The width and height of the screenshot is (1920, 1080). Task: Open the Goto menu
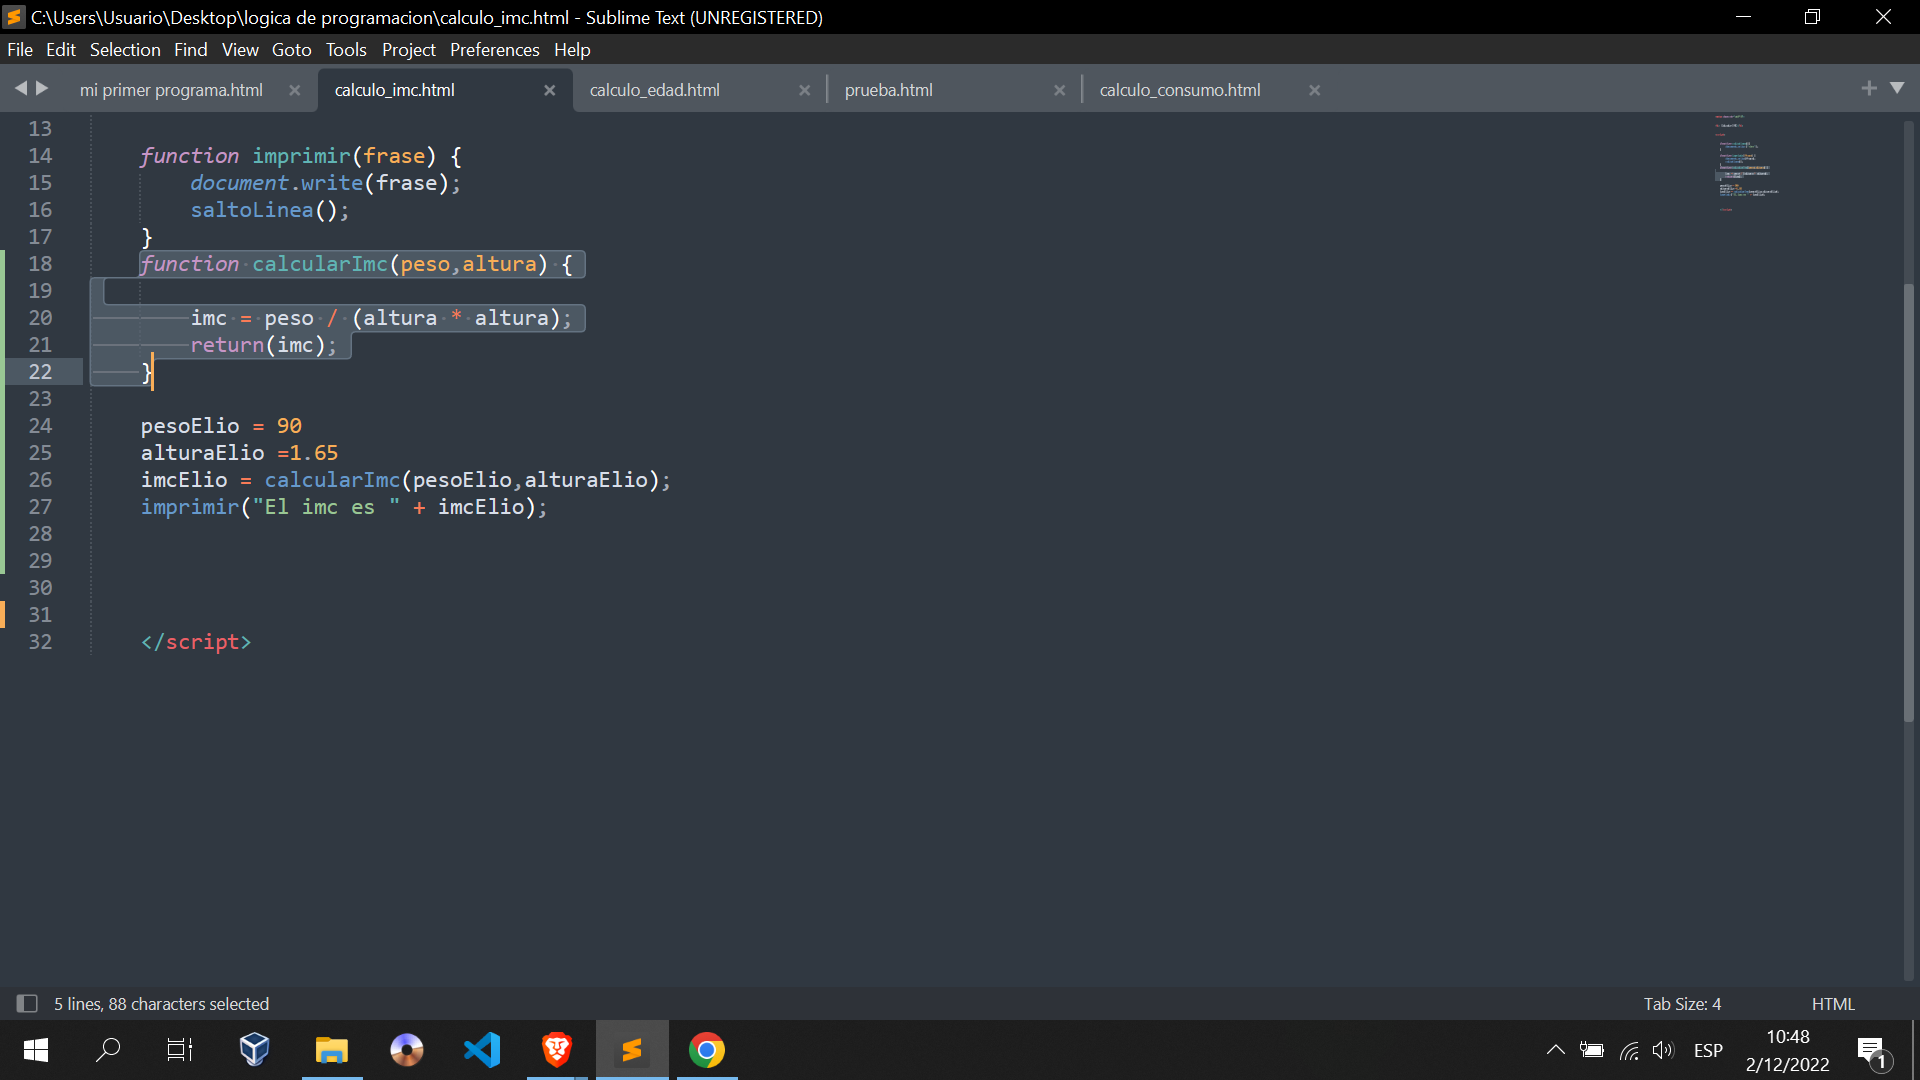(x=292, y=49)
